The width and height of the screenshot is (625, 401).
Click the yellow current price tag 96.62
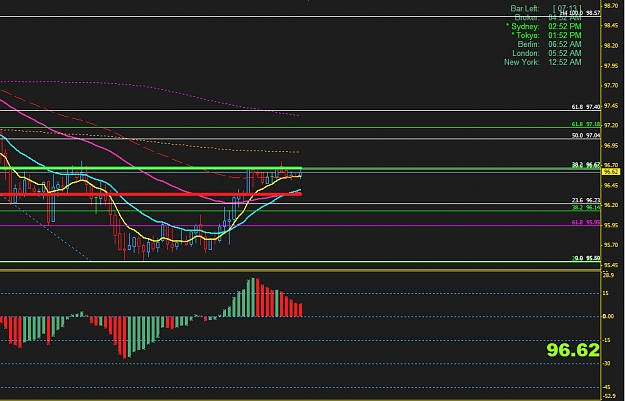click(611, 172)
